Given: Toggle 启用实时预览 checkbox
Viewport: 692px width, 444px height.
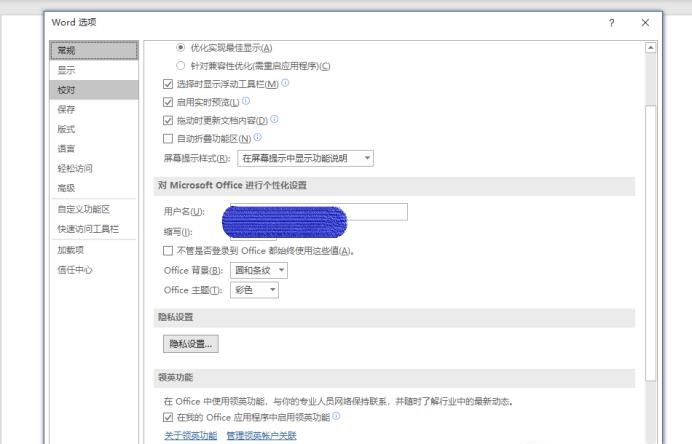Looking at the screenshot, I should tap(168, 102).
